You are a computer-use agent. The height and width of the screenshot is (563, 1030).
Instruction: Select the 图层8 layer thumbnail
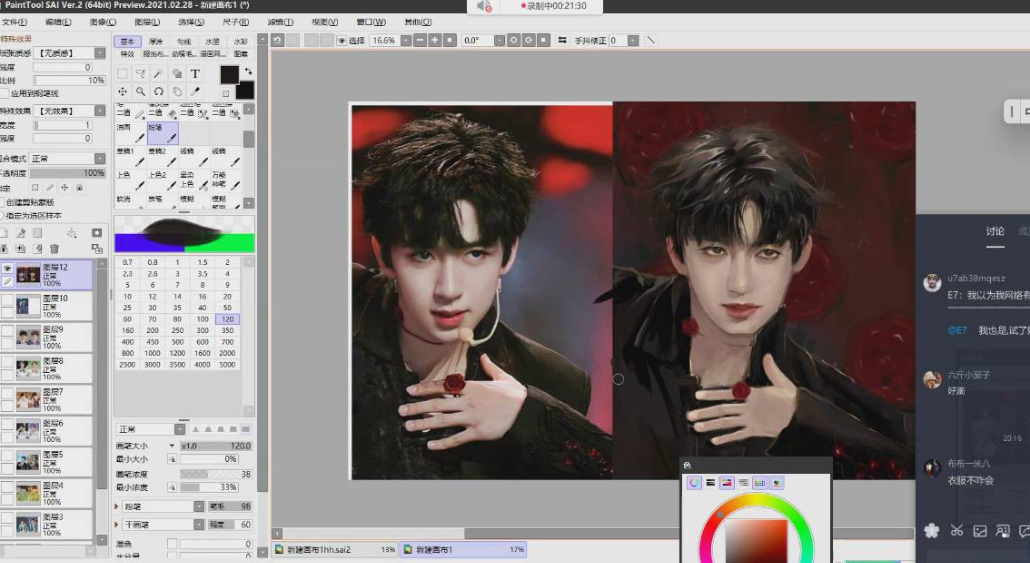28,369
